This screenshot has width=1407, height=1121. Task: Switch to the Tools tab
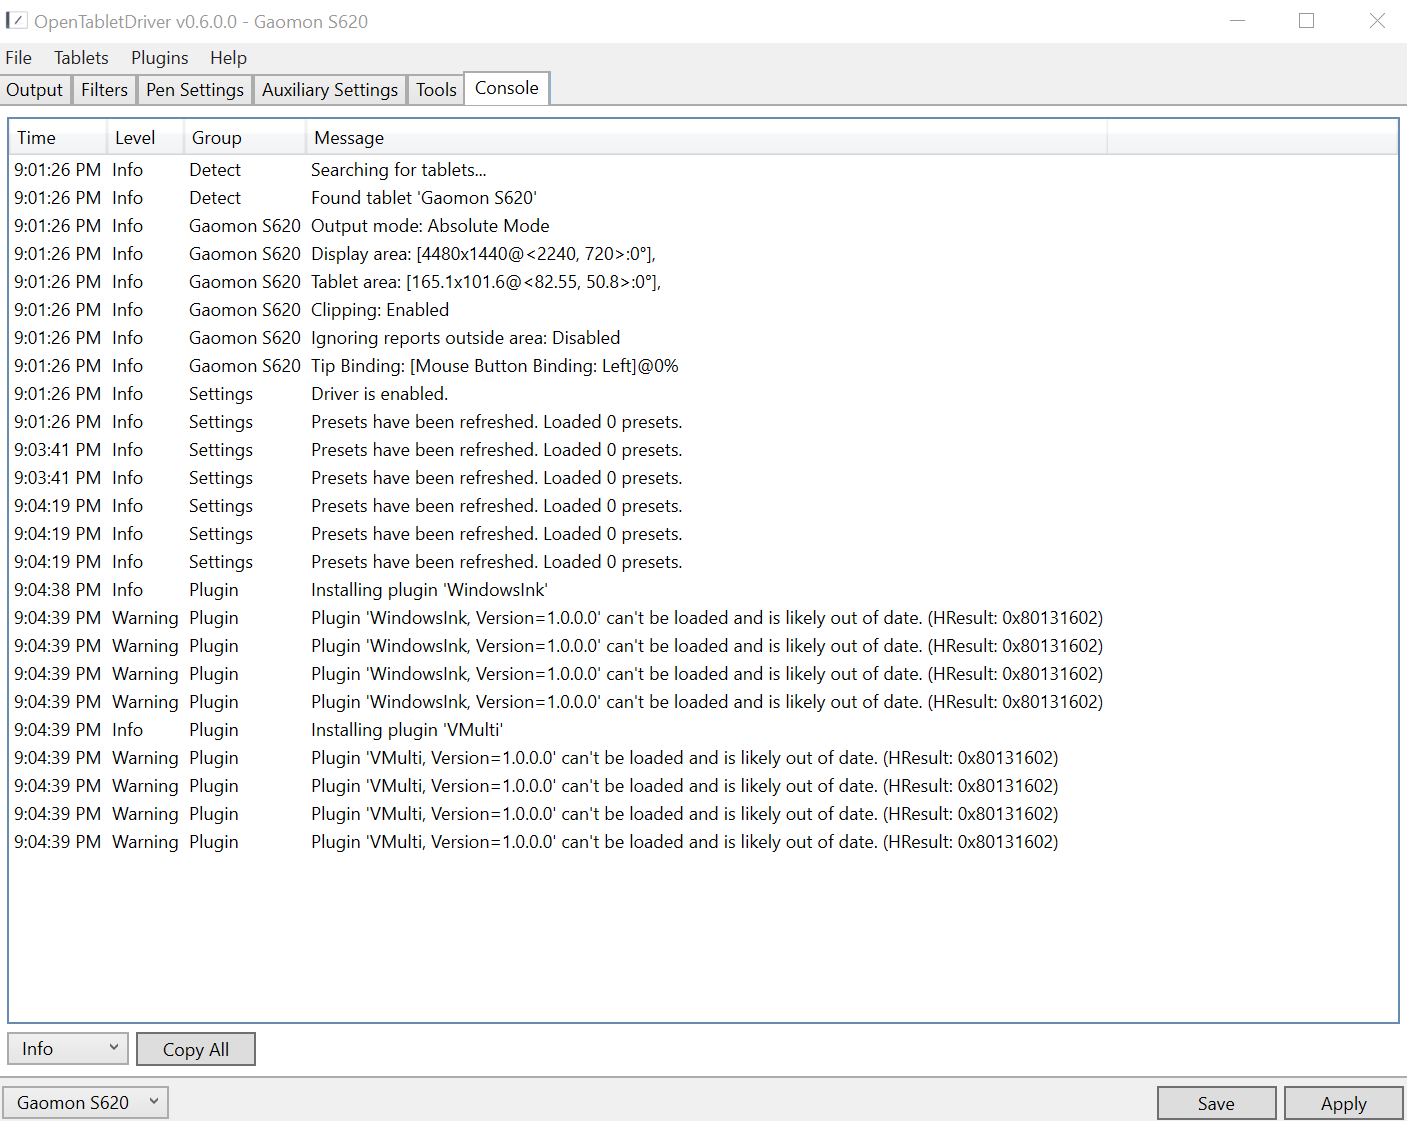coord(435,89)
